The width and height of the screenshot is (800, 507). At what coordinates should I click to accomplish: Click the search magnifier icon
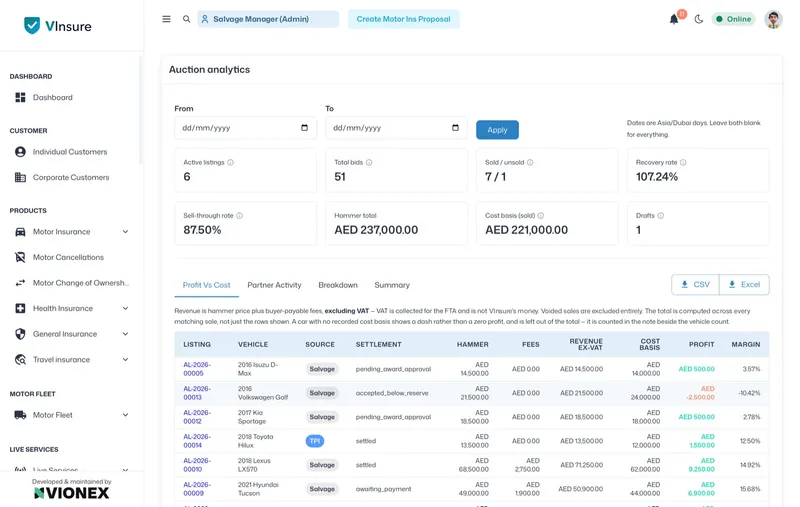[187, 19]
